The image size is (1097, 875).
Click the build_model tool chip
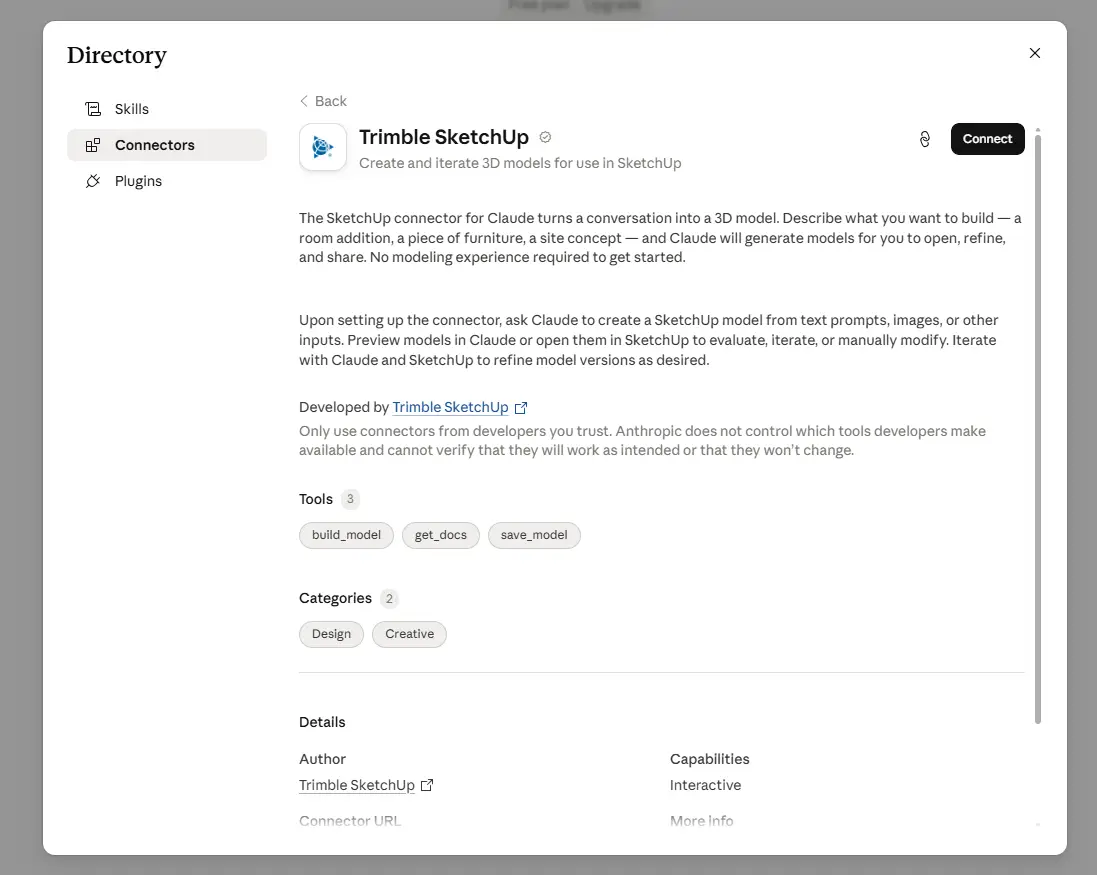[x=346, y=535]
